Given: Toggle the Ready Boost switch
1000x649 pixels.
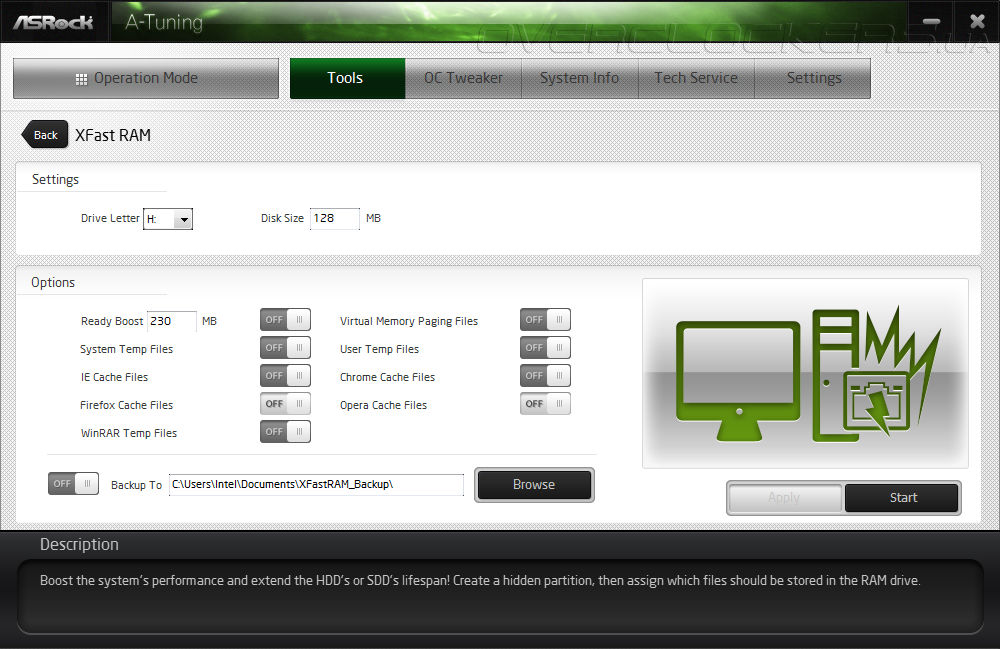Looking at the screenshot, I should 285,320.
